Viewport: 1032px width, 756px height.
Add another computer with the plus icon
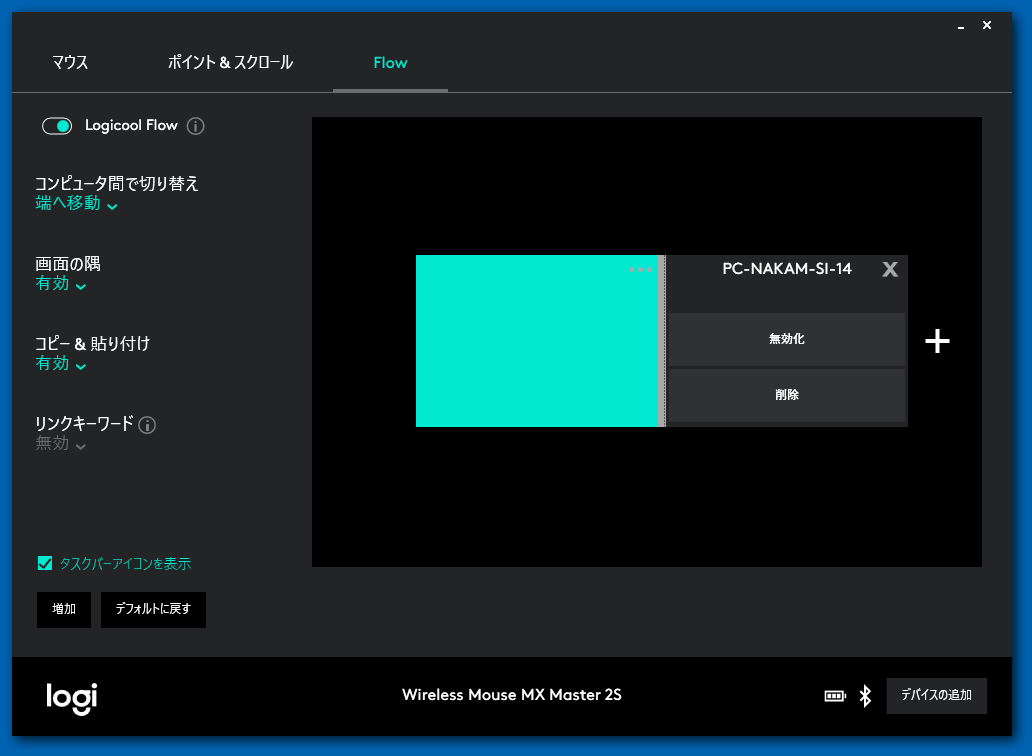click(937, 341)
